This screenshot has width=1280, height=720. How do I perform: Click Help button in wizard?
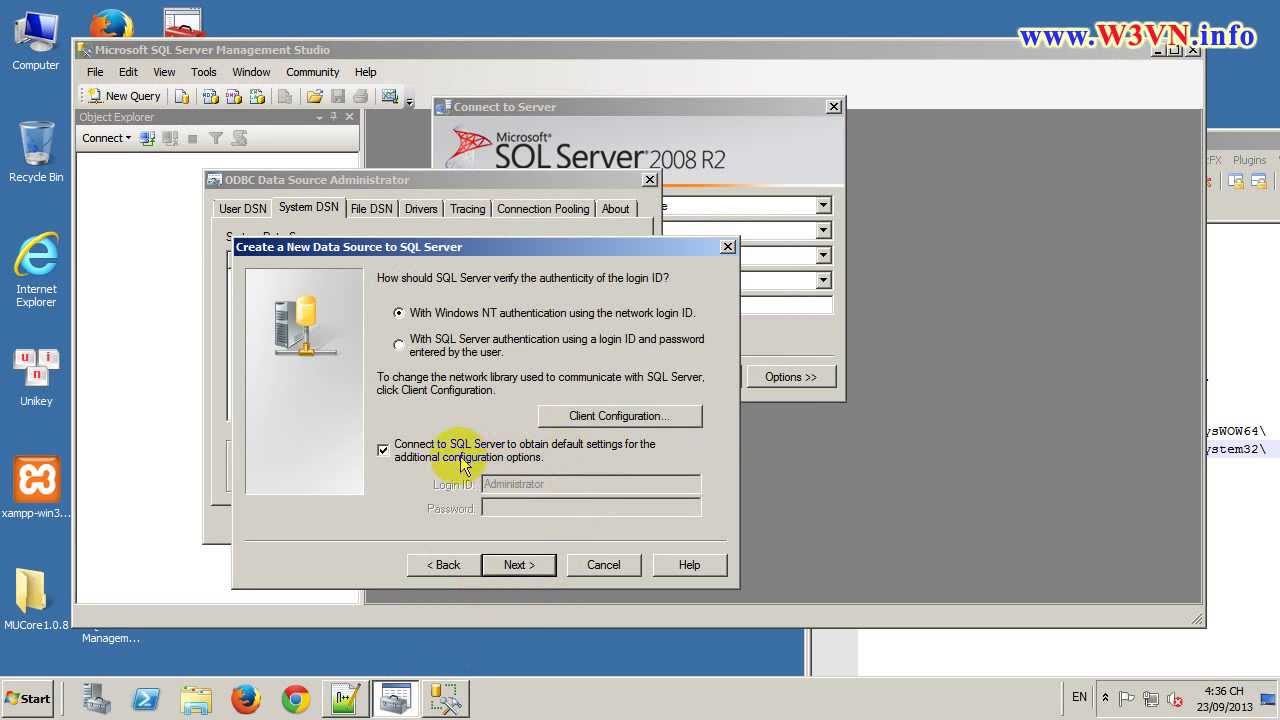click(689, 565)
